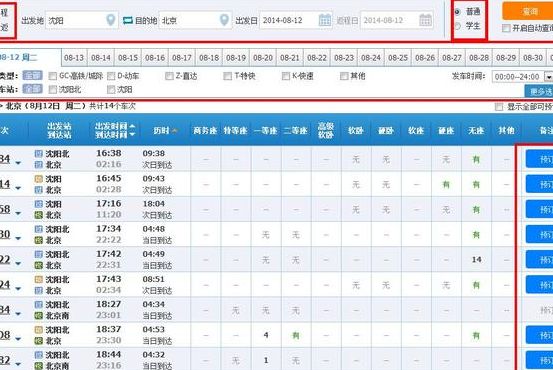Image resolution: width=553 pixels, height=370 pixels.
Task: Click the 全部 button for 车站
Action: coord(32,89)
